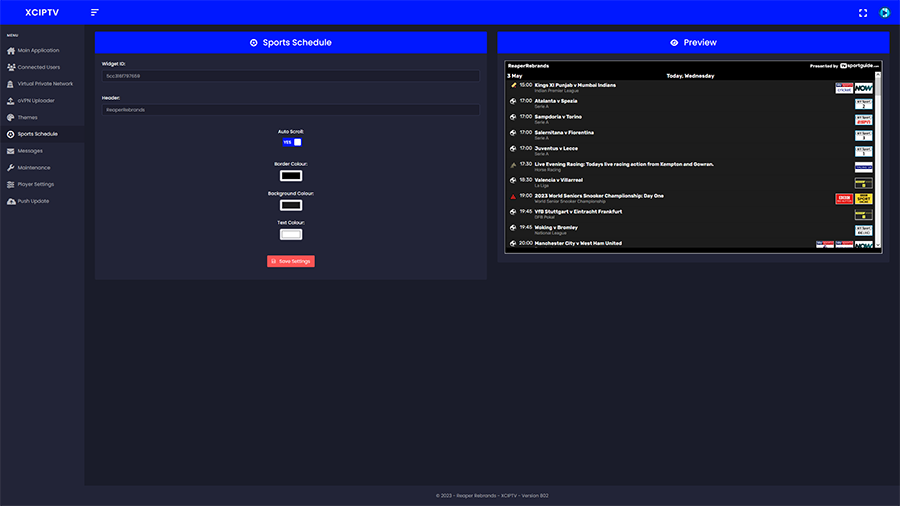The width and height of the screenshot is (900, 506).
Task: Open the user profile avatar
Action: [x=885, y=13]
